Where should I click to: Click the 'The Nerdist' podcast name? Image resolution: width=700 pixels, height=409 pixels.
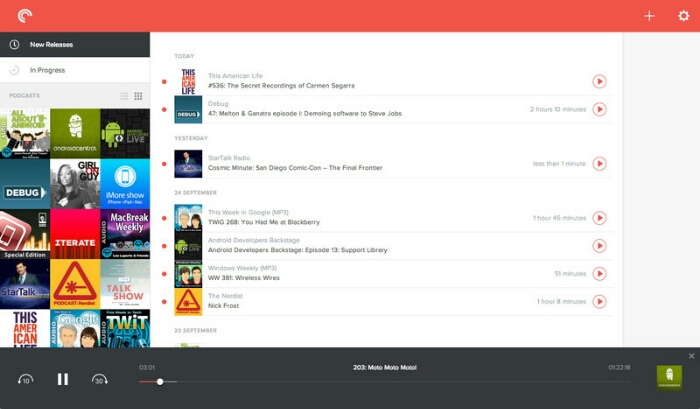point(225,296)
